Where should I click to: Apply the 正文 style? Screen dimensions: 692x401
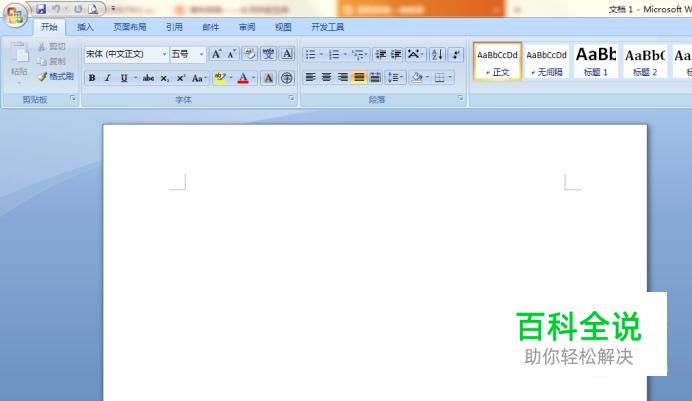pos(497,61)
